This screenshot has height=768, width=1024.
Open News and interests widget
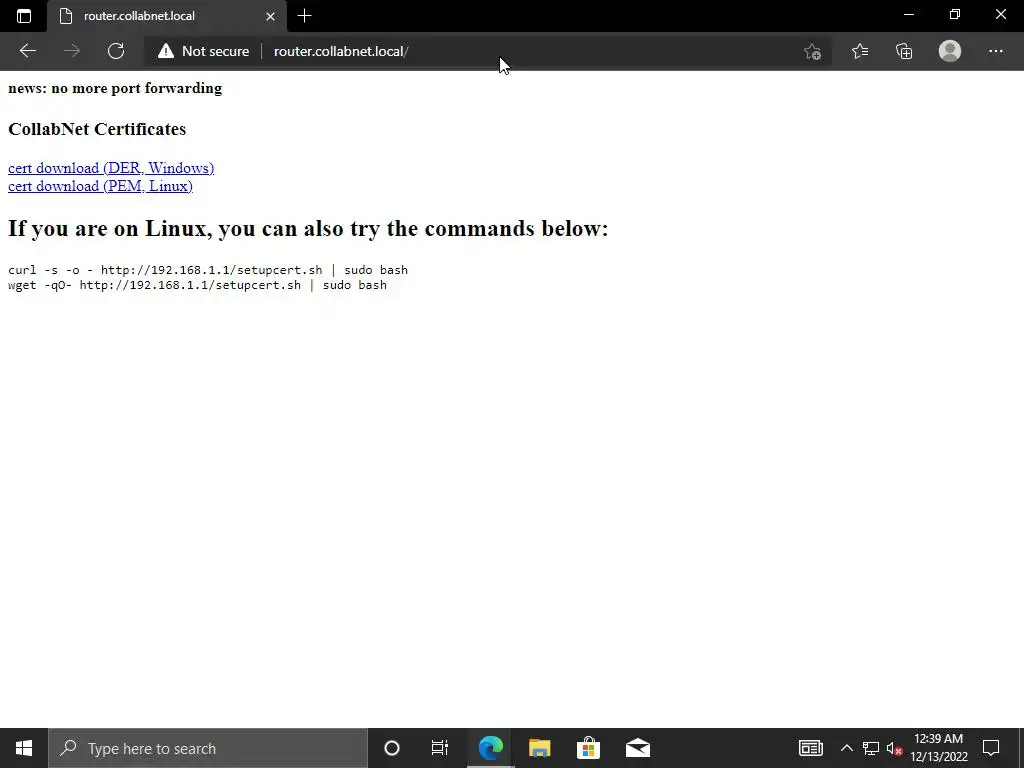[x=810, y=748]
